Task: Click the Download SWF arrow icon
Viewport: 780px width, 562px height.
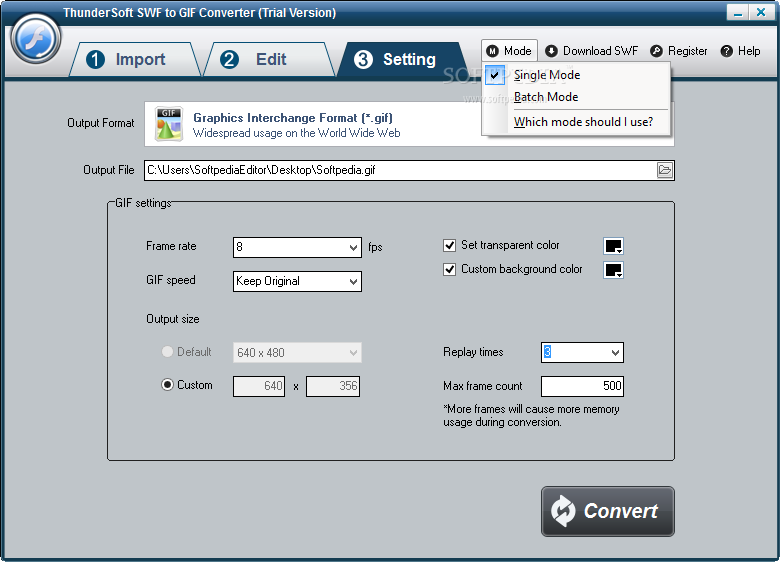Action: pos(551,51)
